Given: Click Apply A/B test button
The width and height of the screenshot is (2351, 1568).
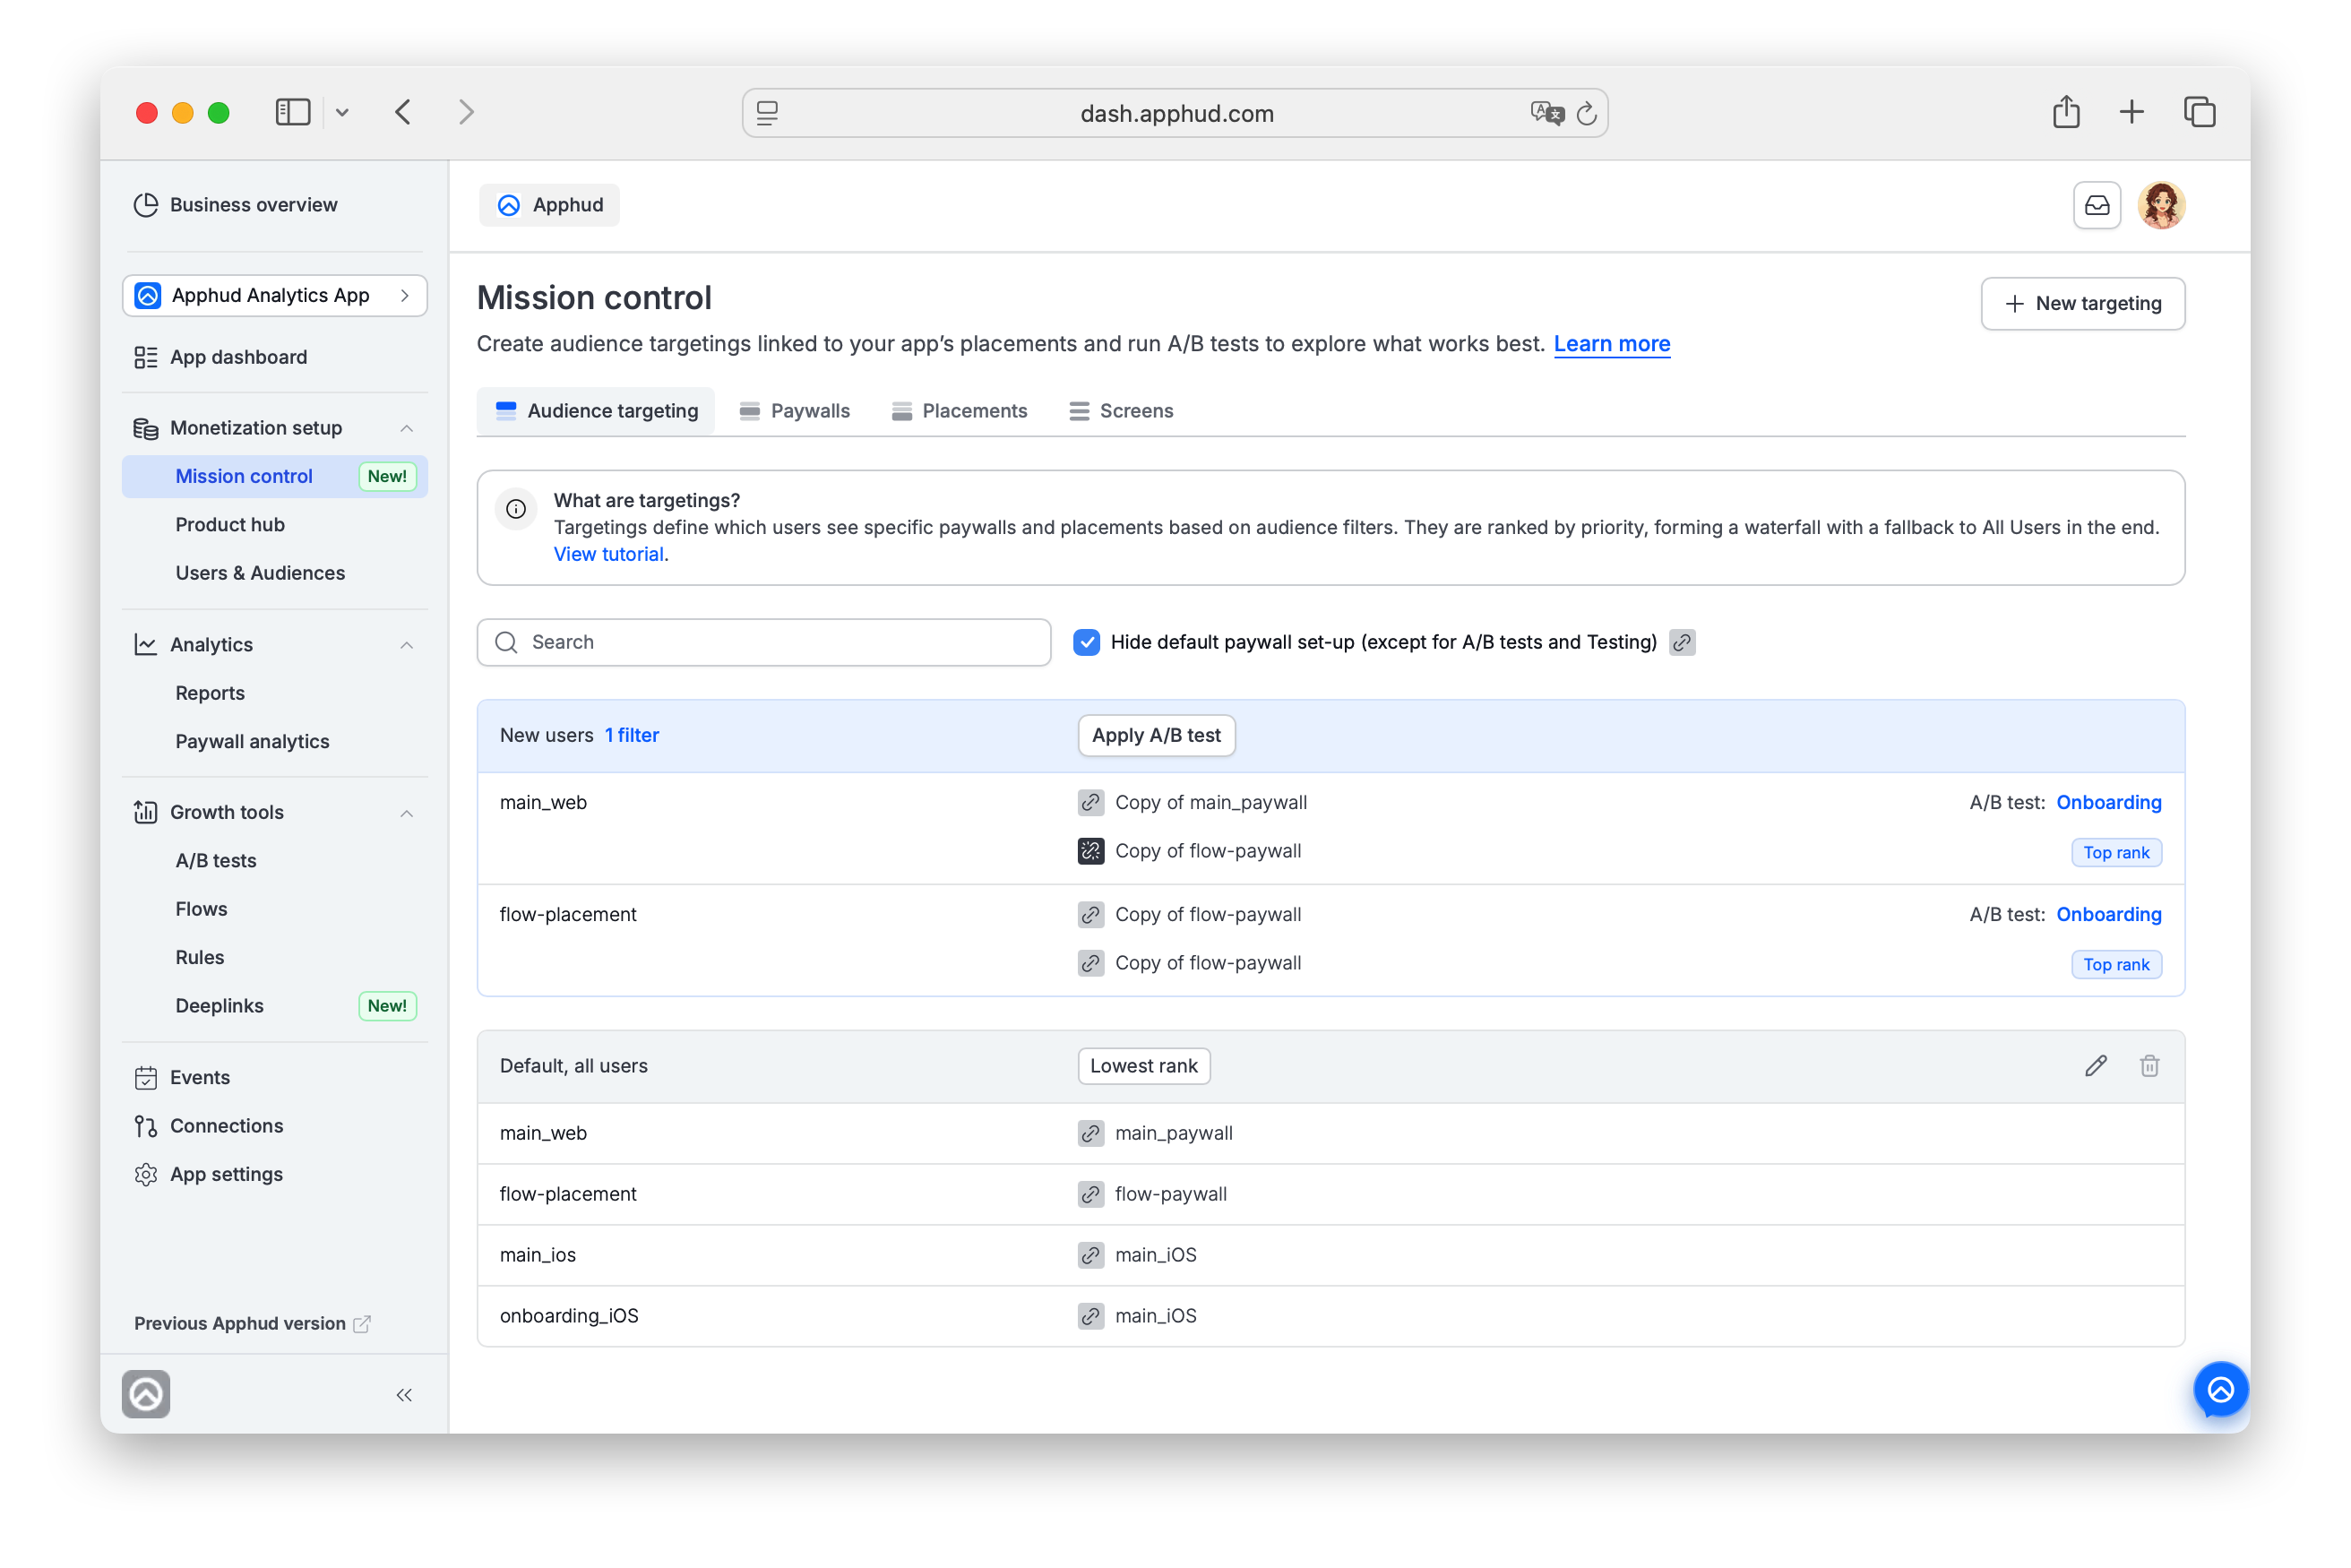Looking at the screenshot, I should (x=1156, y=735).
